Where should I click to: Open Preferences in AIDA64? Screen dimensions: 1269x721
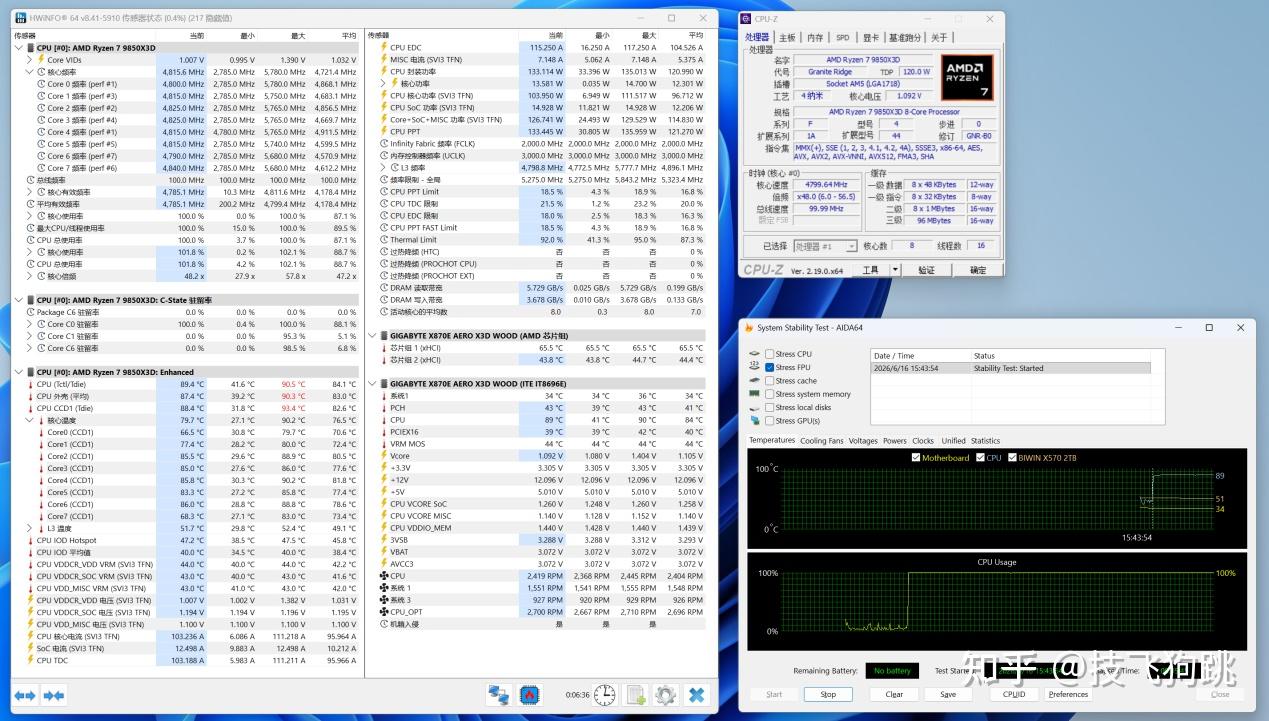tap(1068, 694)
